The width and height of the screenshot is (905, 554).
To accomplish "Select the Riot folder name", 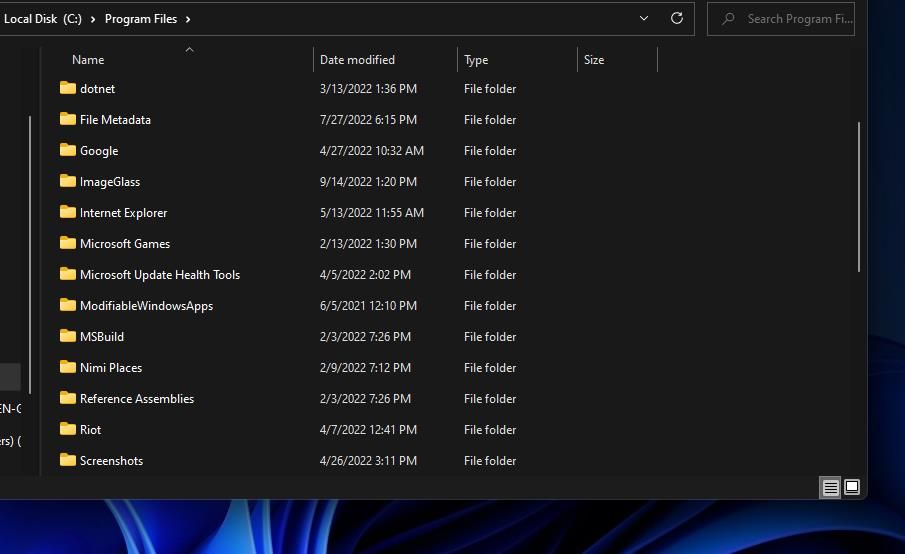I will pyautogui.click(x=90, y=430).
